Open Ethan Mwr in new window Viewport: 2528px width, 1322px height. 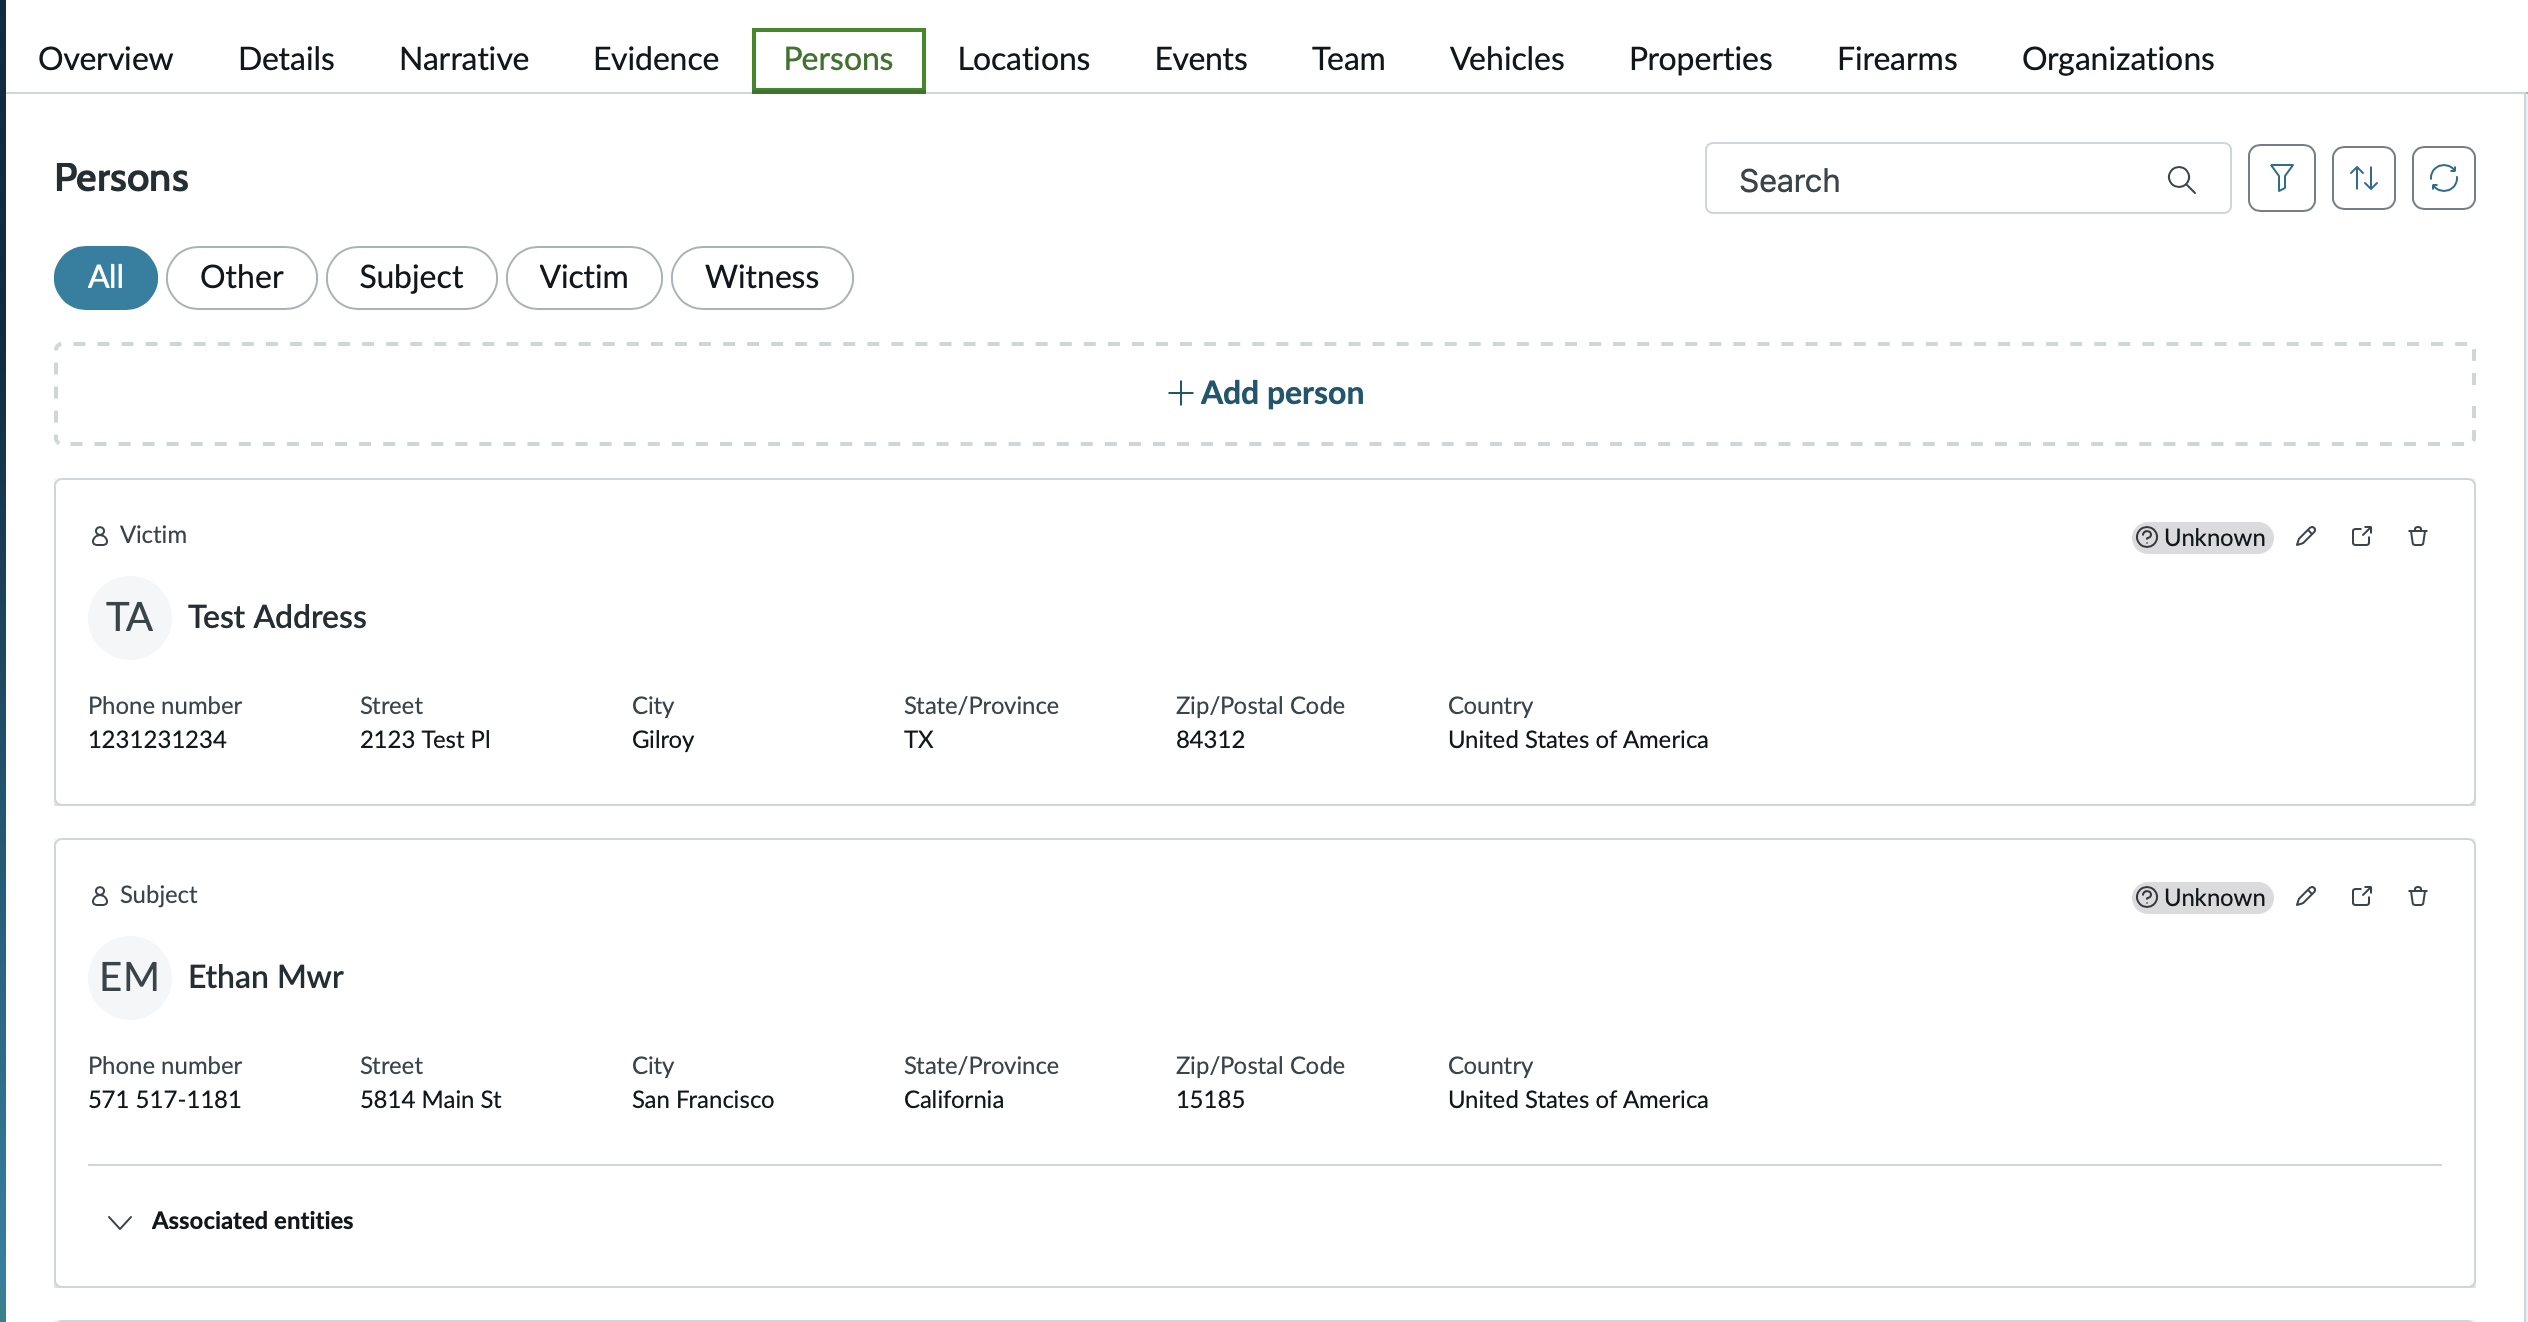pos(2362,897)
